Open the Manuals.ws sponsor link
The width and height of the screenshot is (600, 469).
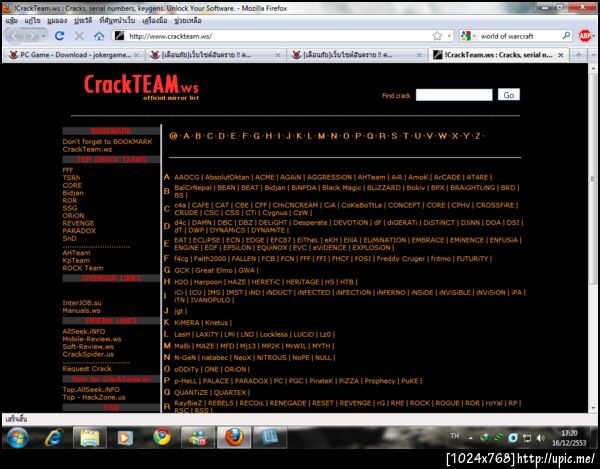click(82, 311)
